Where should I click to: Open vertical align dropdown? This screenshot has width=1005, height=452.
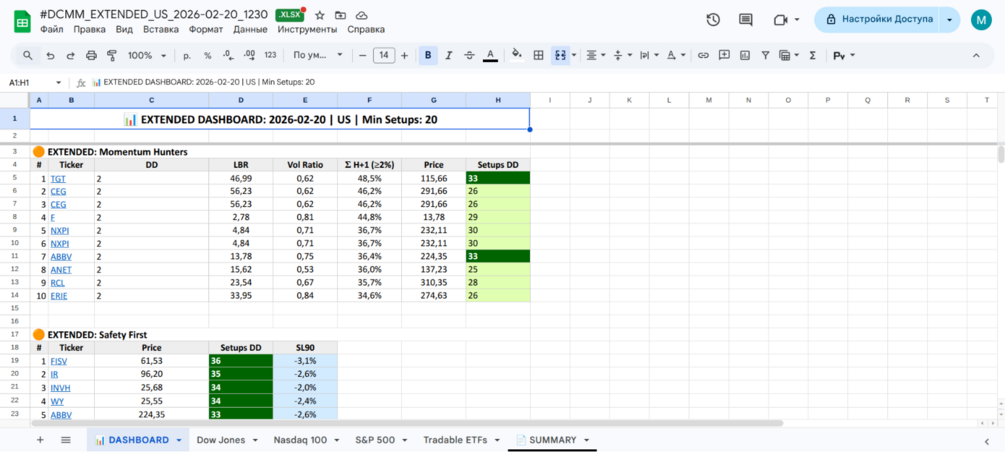pos(622,56)
